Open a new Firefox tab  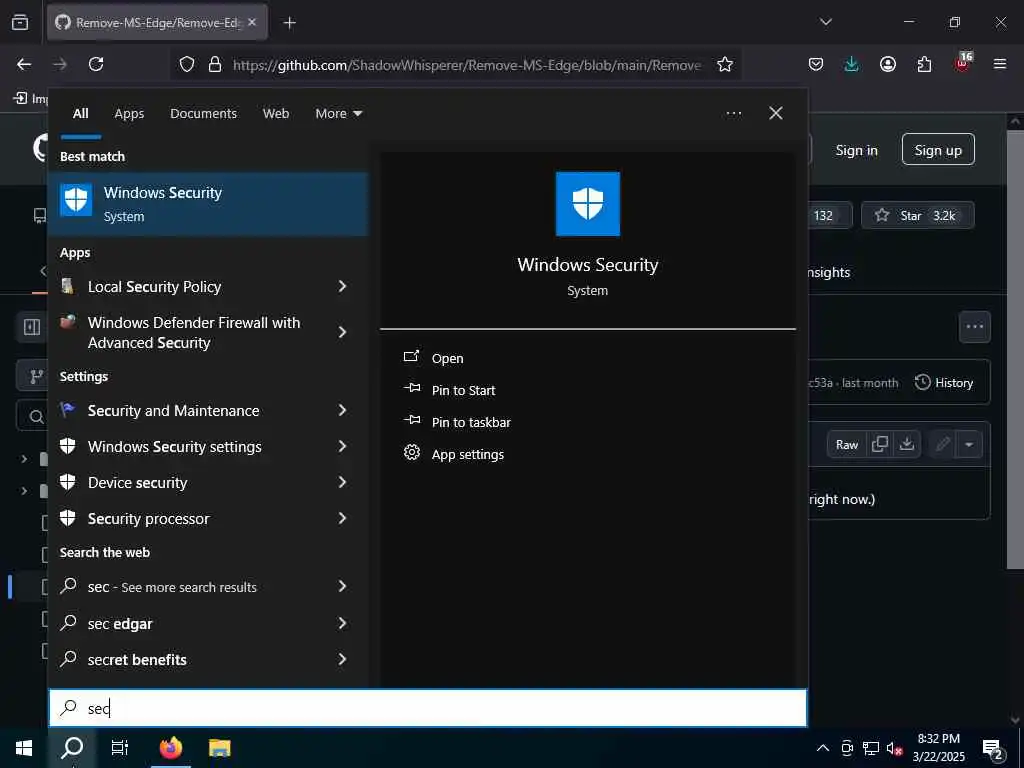tap(290, 23)
